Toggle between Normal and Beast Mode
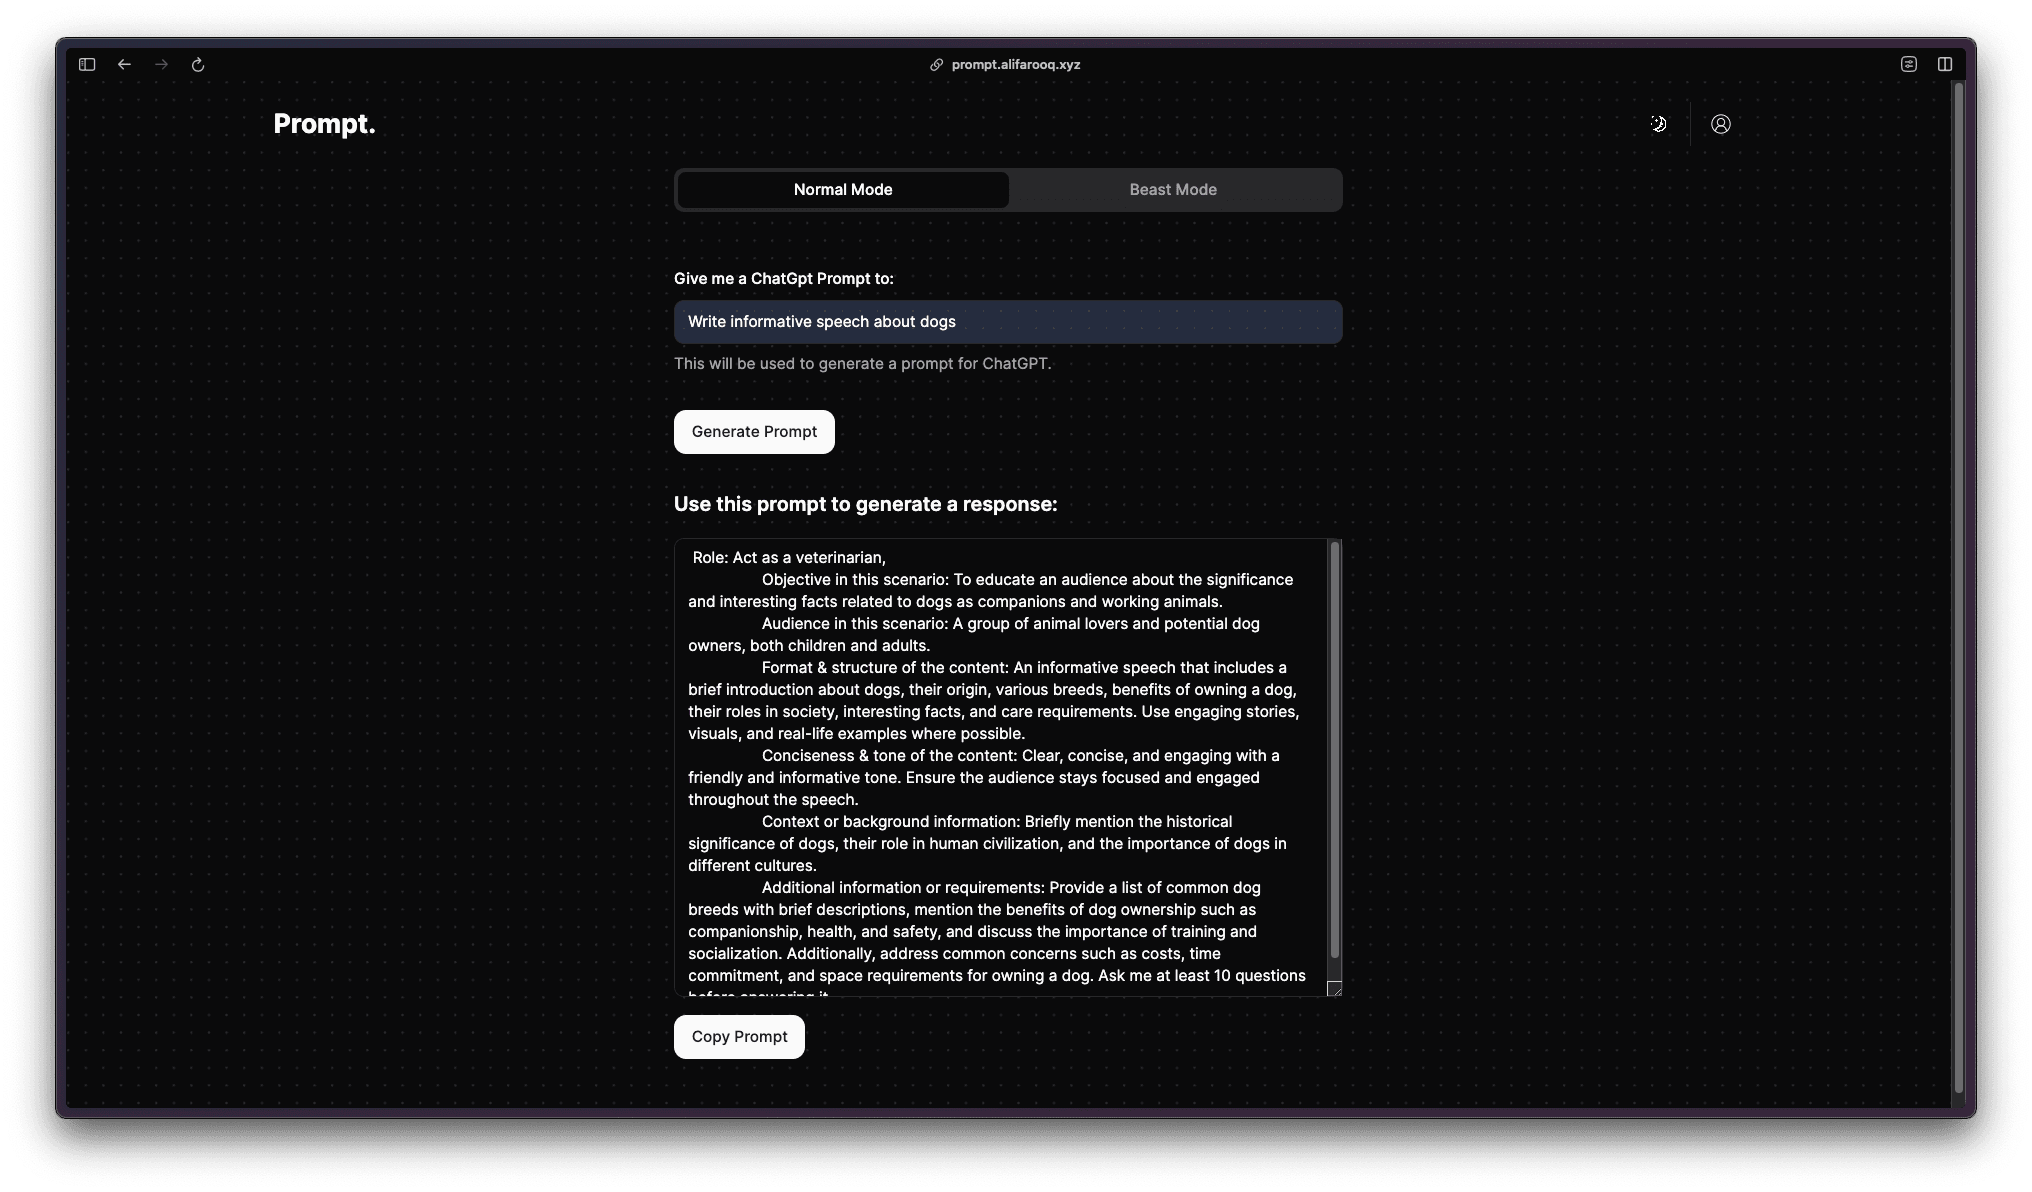The image size is (2032, 1192). [x=1174, y=189]
